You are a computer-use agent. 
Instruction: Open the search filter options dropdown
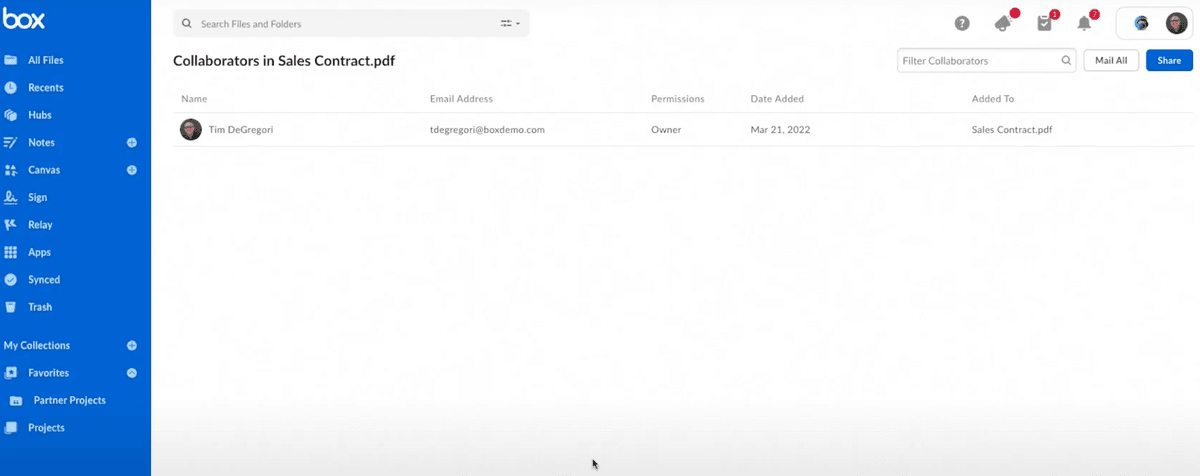(x=510, y=23)
